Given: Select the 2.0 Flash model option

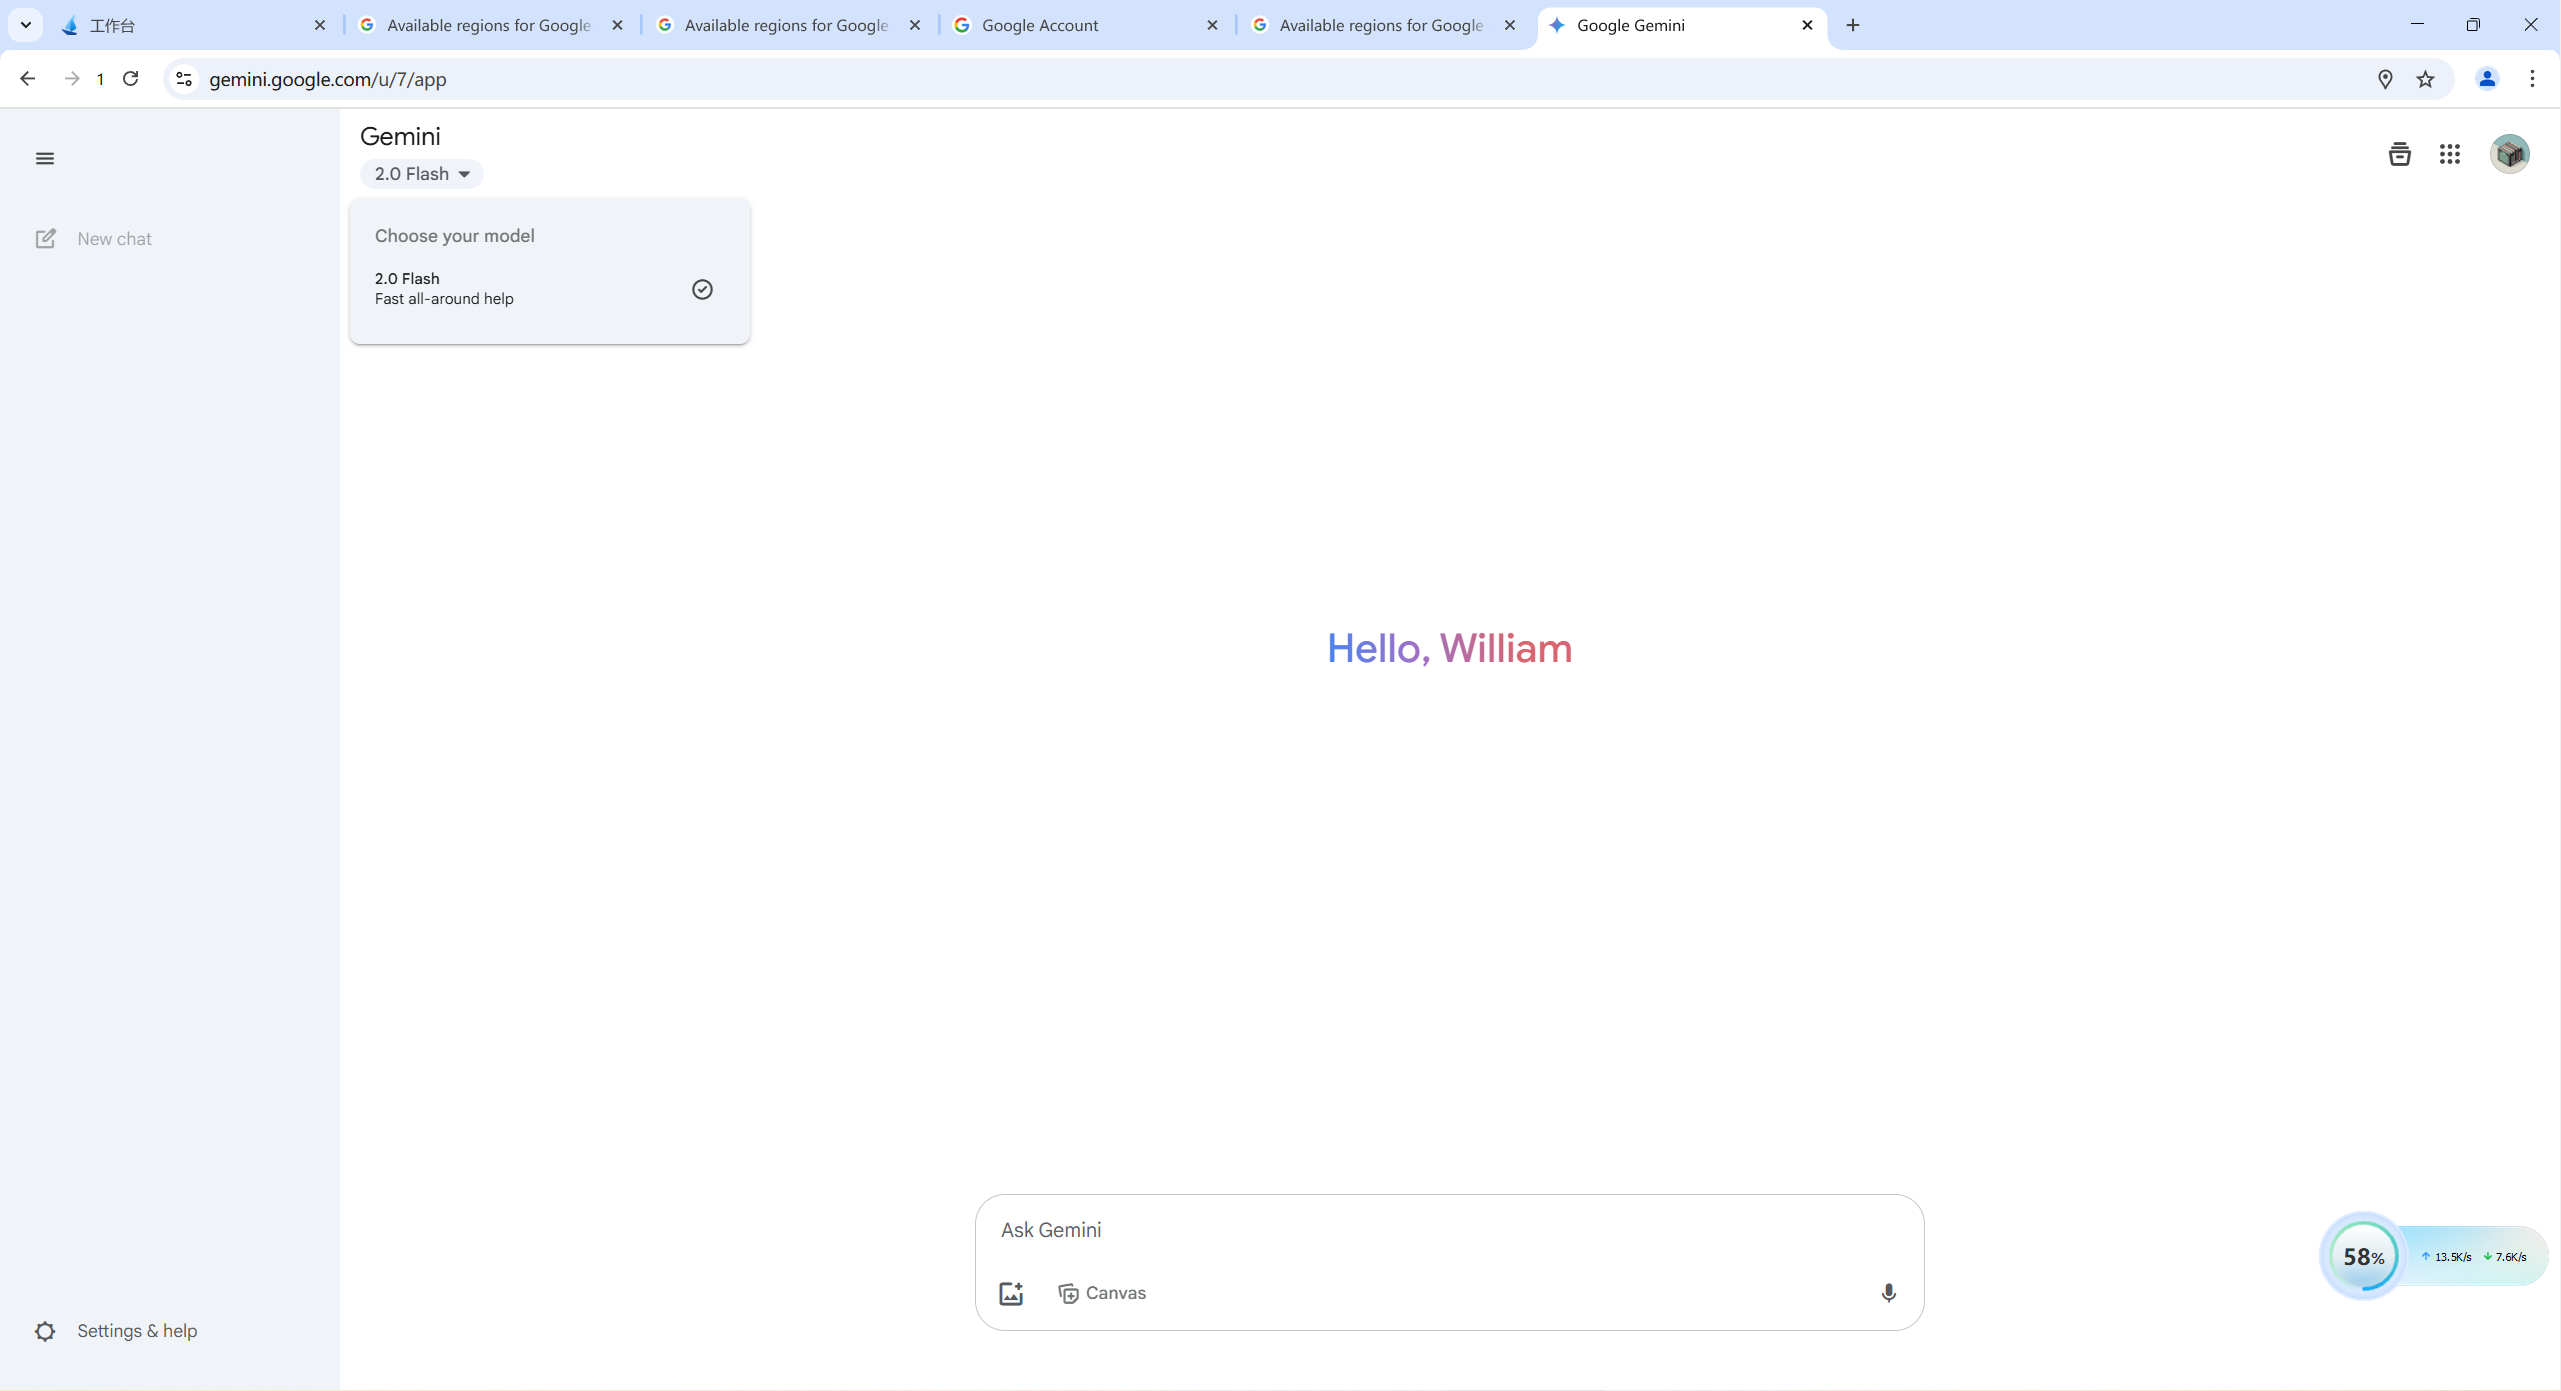Looking at the screenshot, I should pyautogui.click(x=549, y=289).
